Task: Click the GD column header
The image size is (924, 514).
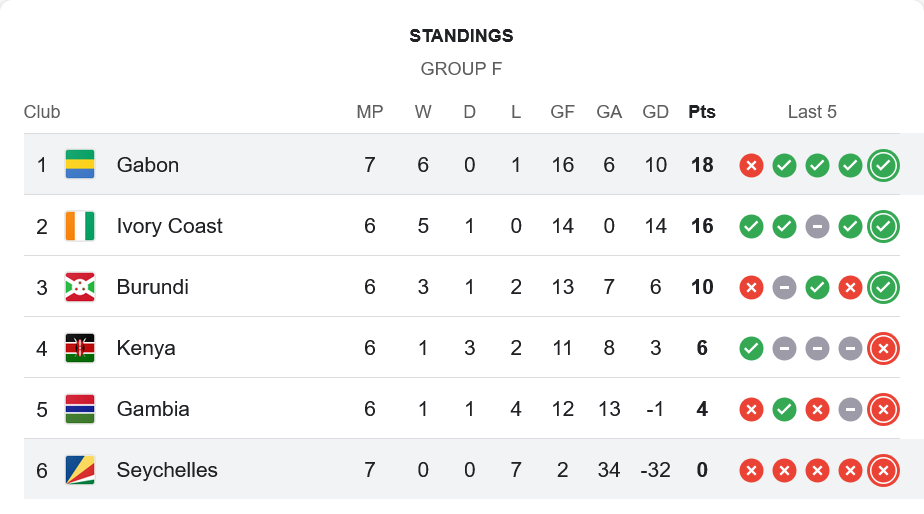Action: click(x=656, y=112)
